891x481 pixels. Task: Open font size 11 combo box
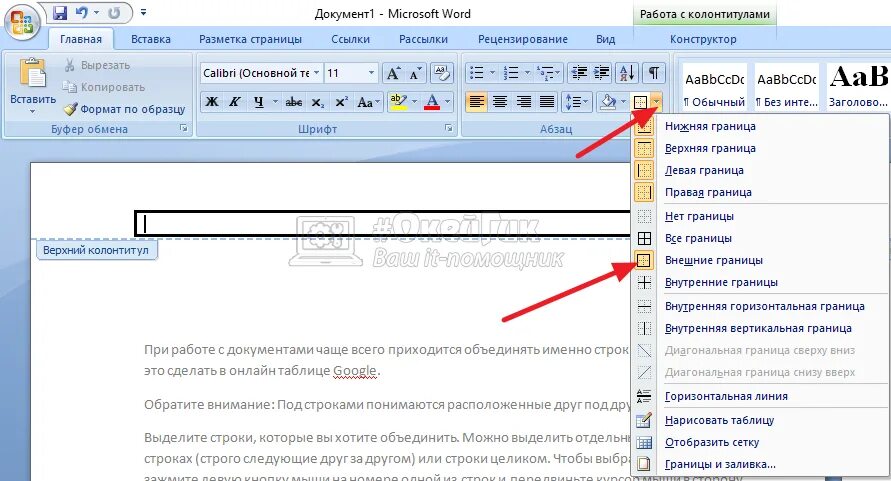[x=351, y=73]
